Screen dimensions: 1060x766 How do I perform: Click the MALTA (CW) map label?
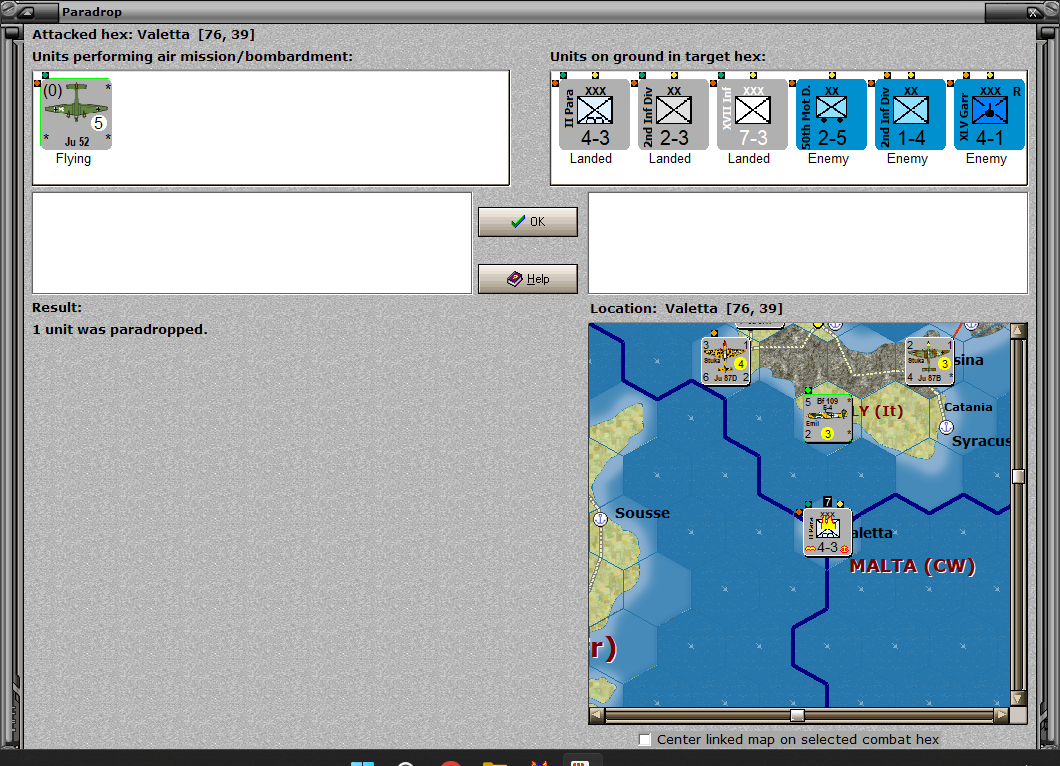tap(913, 566)
